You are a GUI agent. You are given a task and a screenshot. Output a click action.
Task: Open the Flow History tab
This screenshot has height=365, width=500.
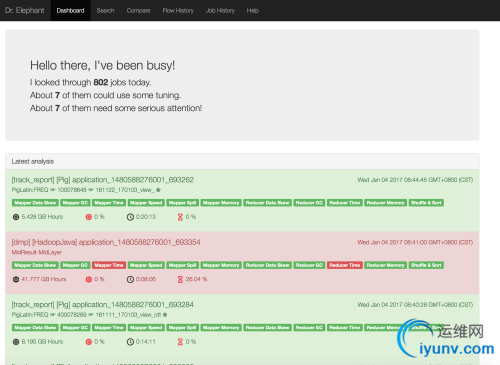[178, 10]
